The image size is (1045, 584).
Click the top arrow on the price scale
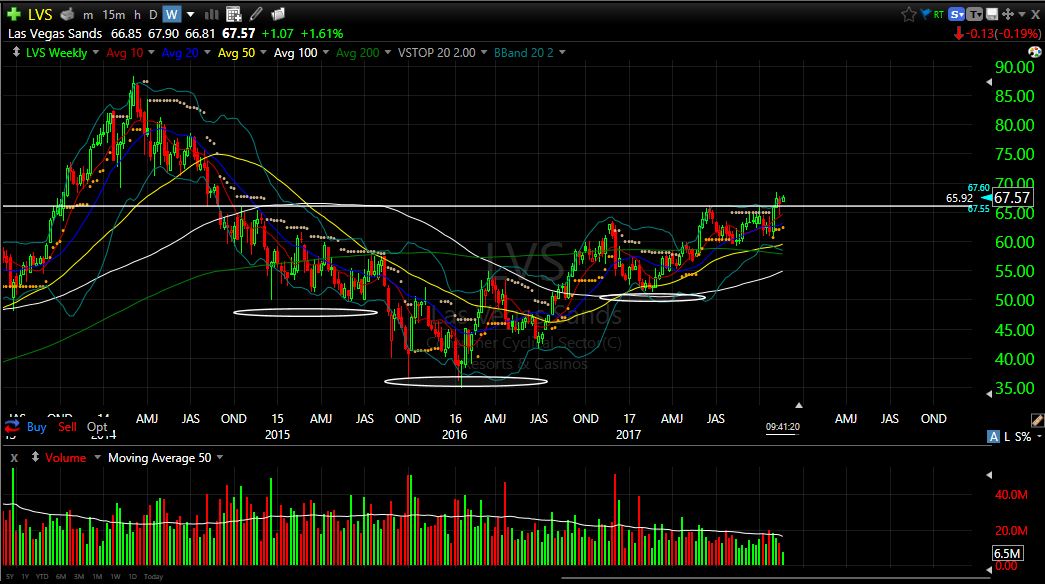pyautogui.click(x=989, y=82)
